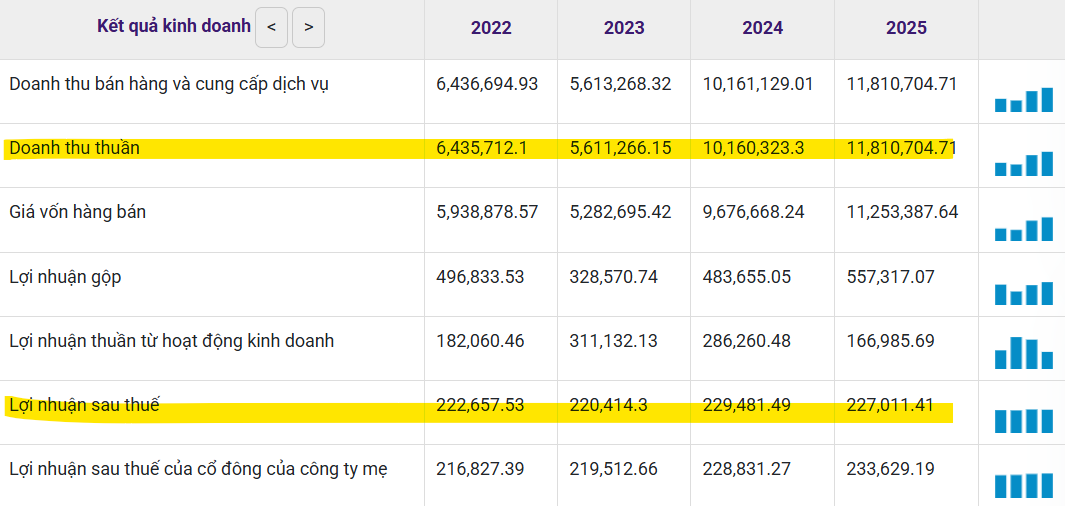Select the cell value 227,011.41

point(890,405)
